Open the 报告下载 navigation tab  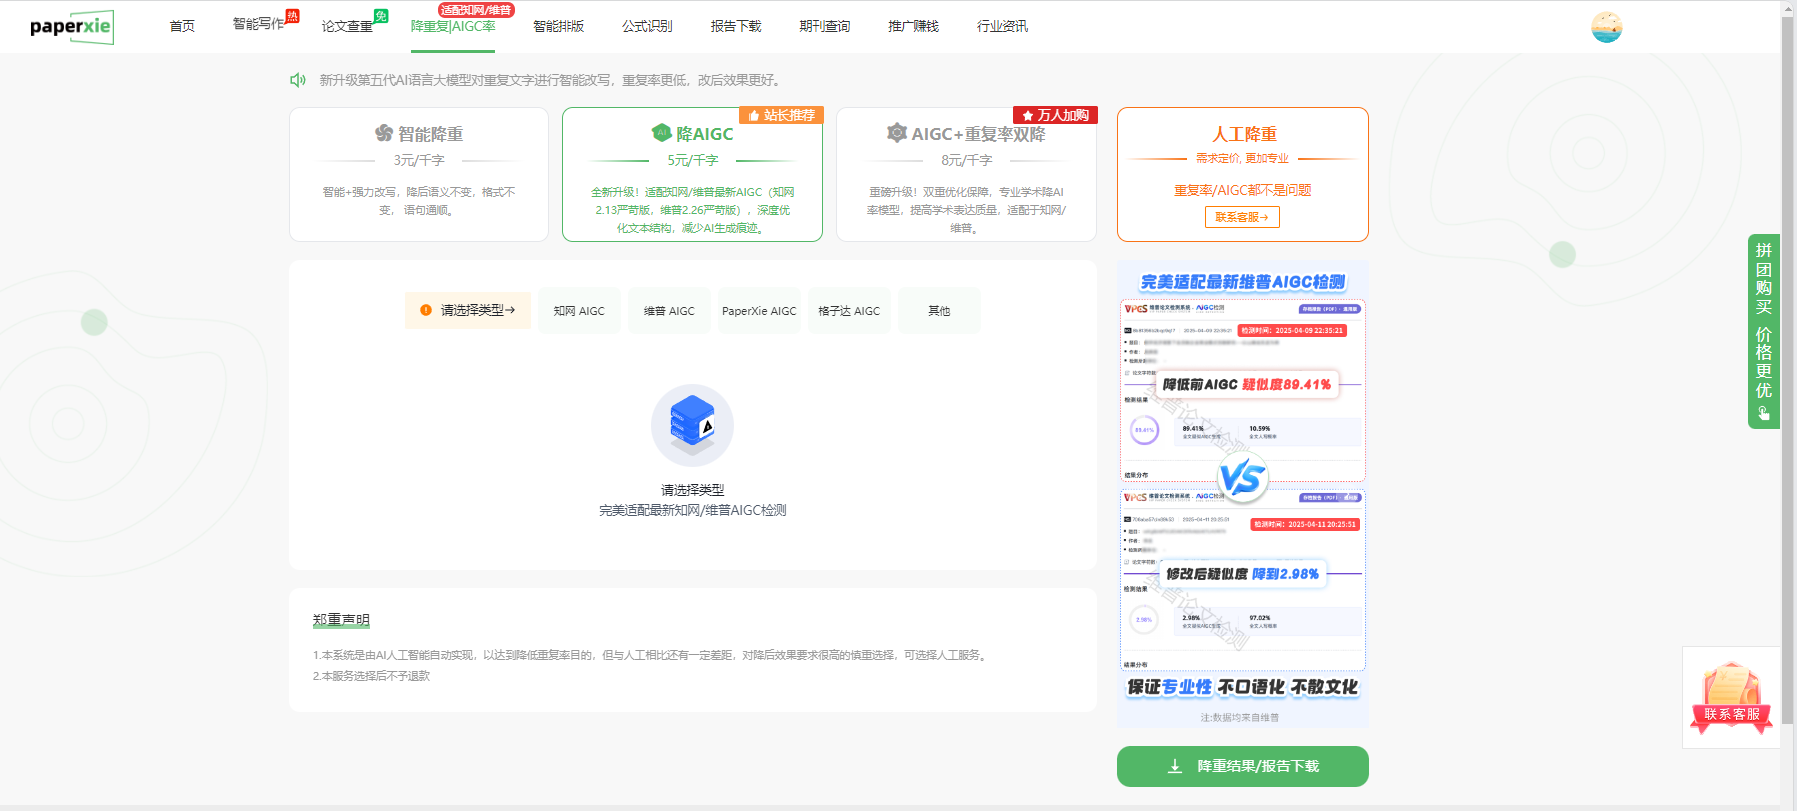(x=736, y=26)
